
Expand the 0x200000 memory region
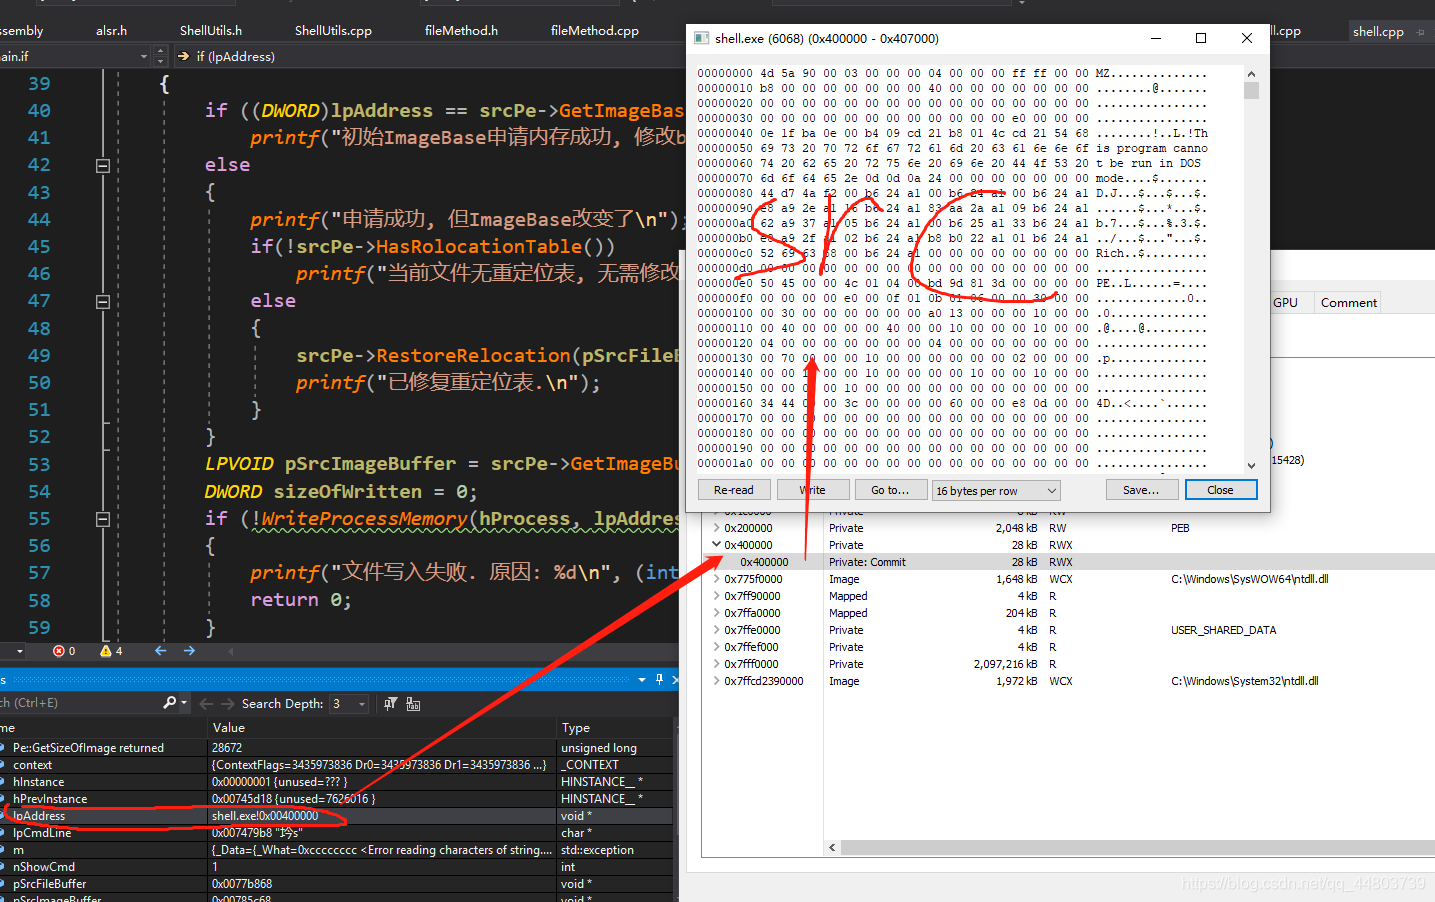point(716,528)
